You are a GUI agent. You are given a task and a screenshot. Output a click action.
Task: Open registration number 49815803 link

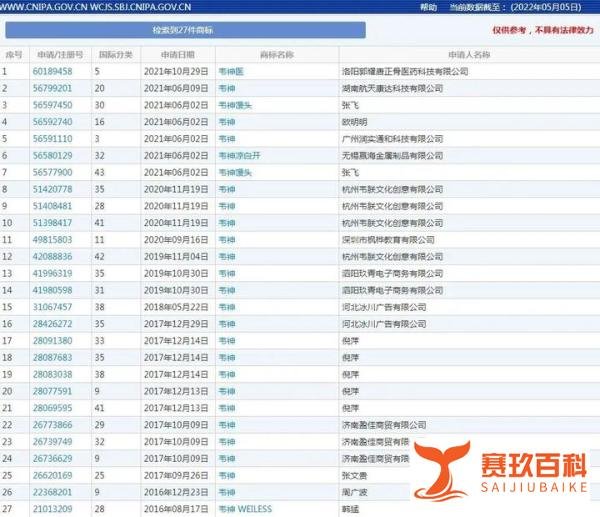click(x=52, y=240)
